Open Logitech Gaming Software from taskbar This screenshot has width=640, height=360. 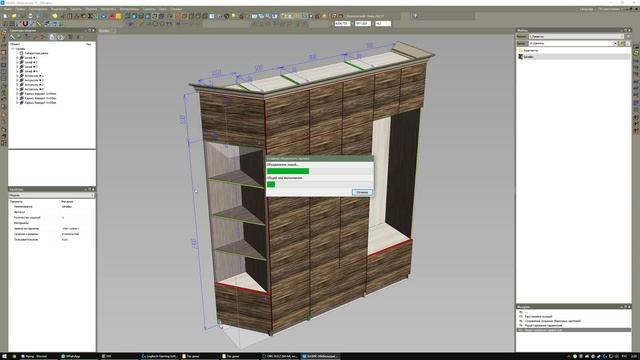(160, 356)
